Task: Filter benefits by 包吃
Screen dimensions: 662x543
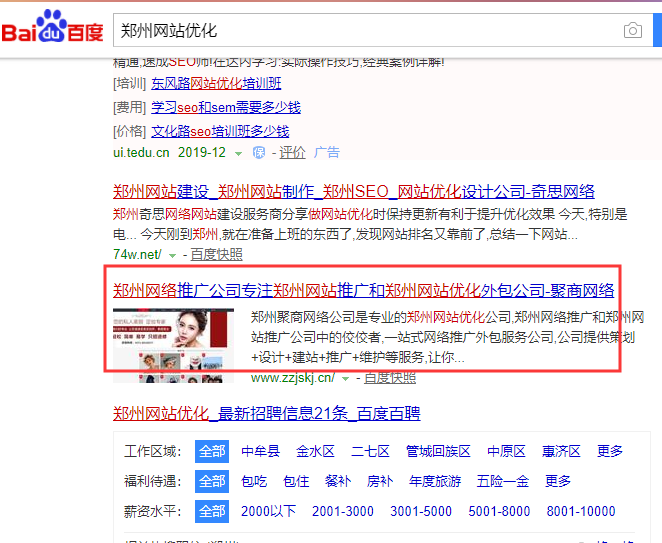Action: pyautogui.click(x=254, y=481)
